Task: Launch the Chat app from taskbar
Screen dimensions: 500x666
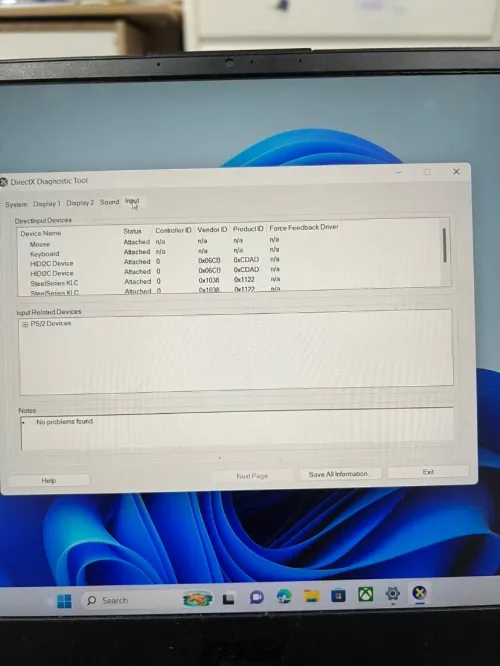Action: coord(256,598)
